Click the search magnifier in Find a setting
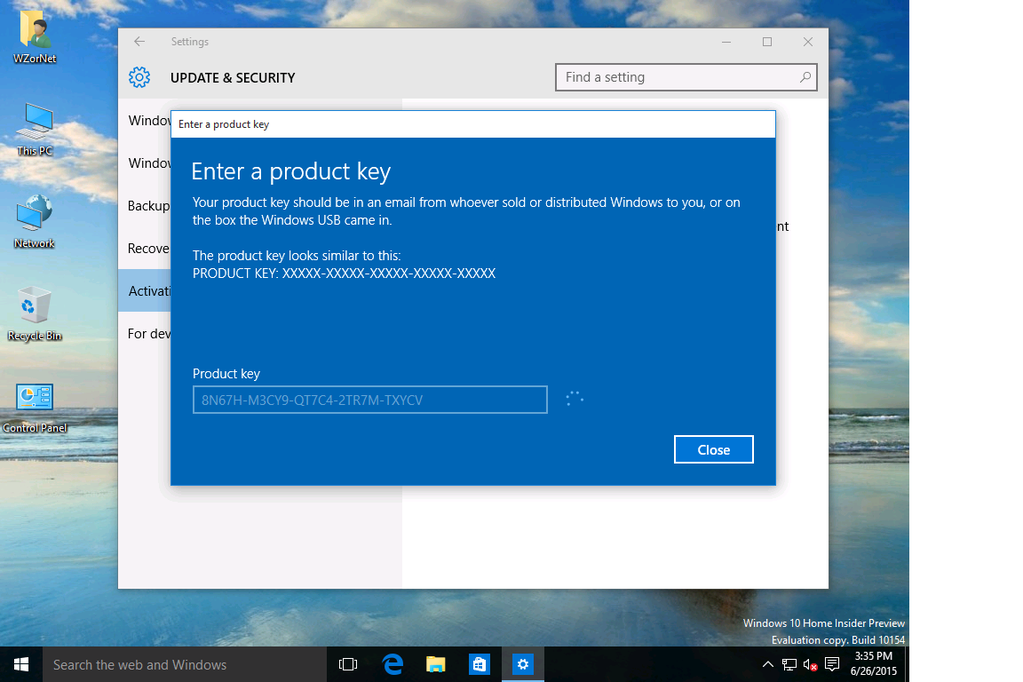Viewport: 1023px width, 682px height. [805, 77]
